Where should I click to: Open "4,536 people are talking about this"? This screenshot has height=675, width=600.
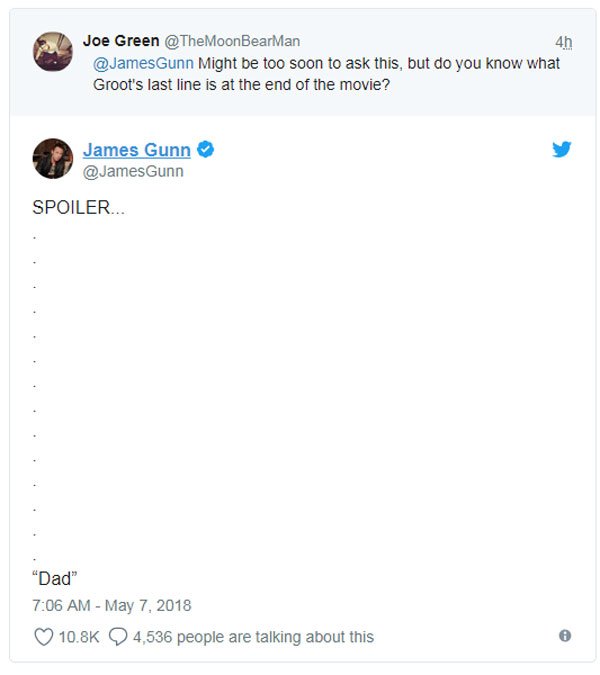click(x=253, y=636)
